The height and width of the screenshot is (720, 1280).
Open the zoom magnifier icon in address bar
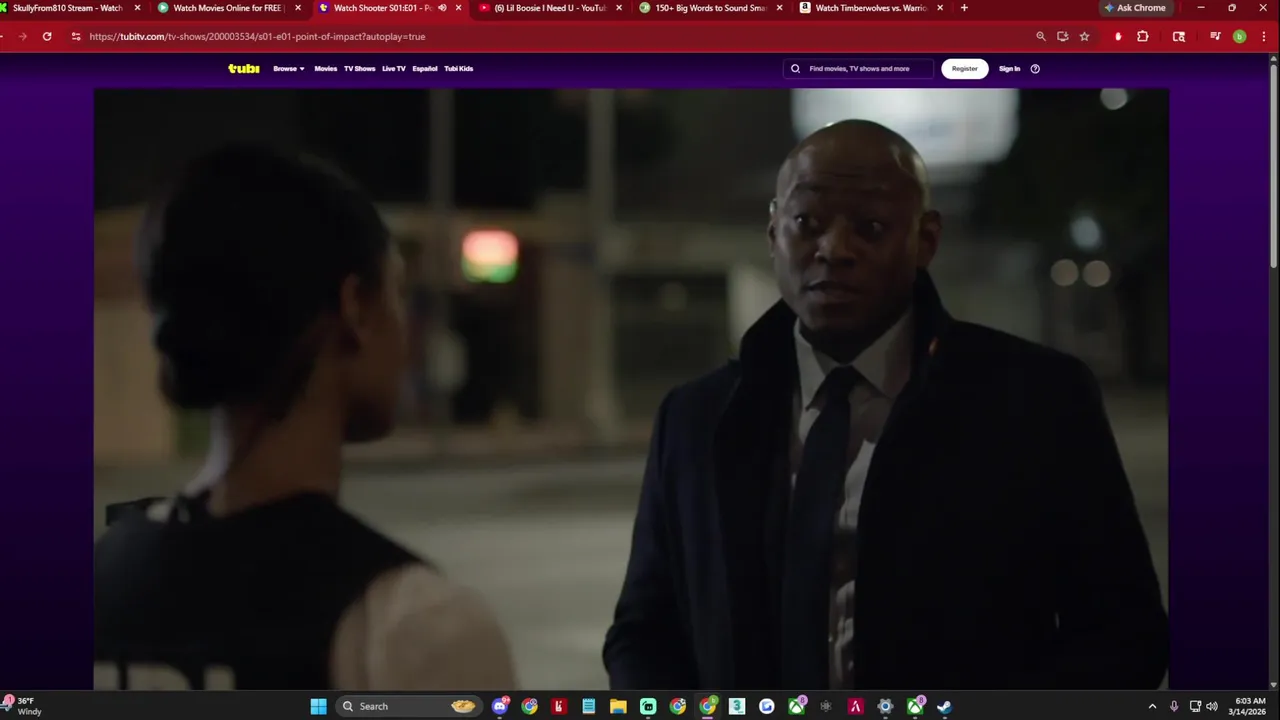pyautogui.click(x=1041, y=36)
